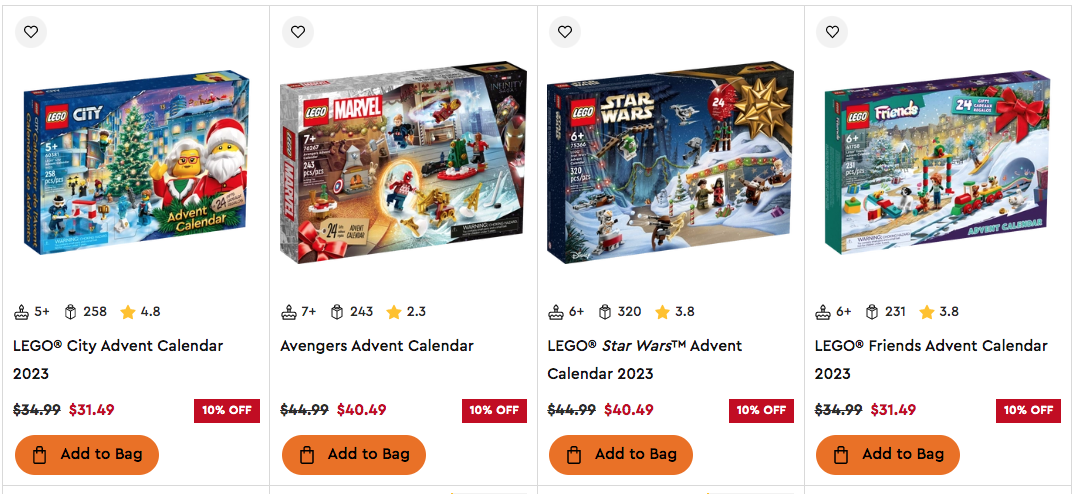Add the Friends Advent Calendar to Bag
This screenshot has height=494, width=1085.
[888, 455]
